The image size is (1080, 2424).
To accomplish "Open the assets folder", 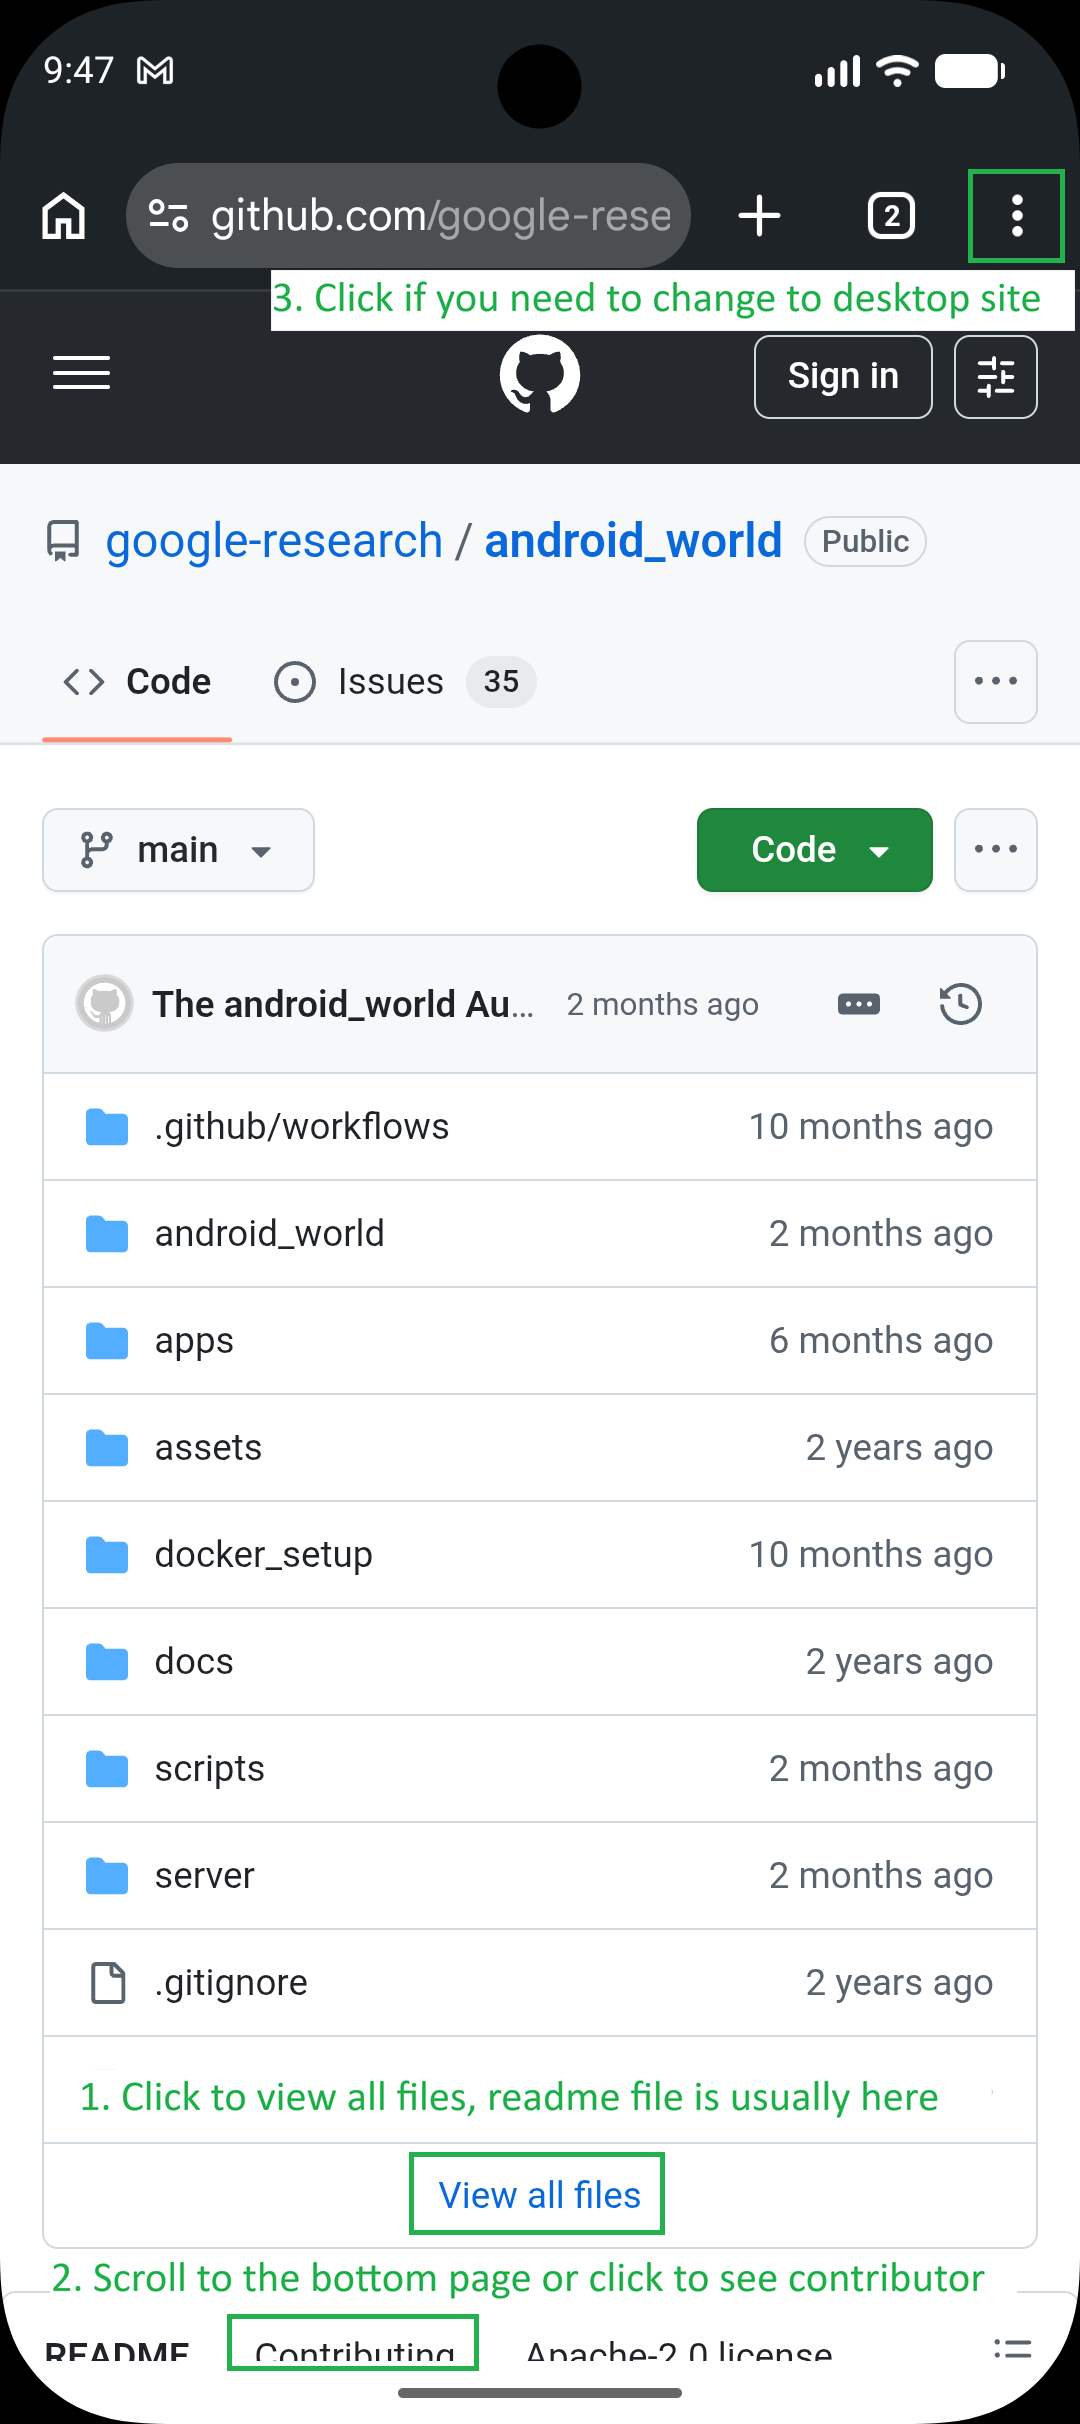I will pos(208,1448).
